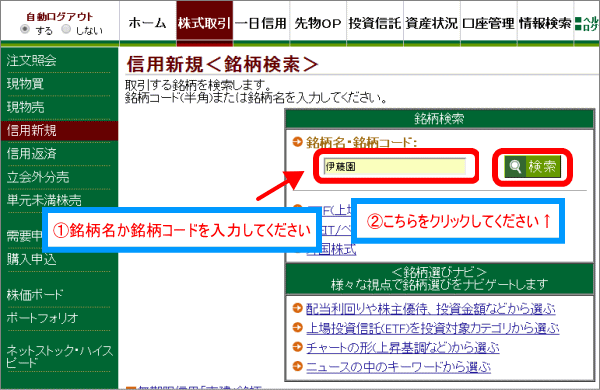Open the 口座管理 tab
The width and height of the screenshot is (600, 390).
(x=488, y=23)
